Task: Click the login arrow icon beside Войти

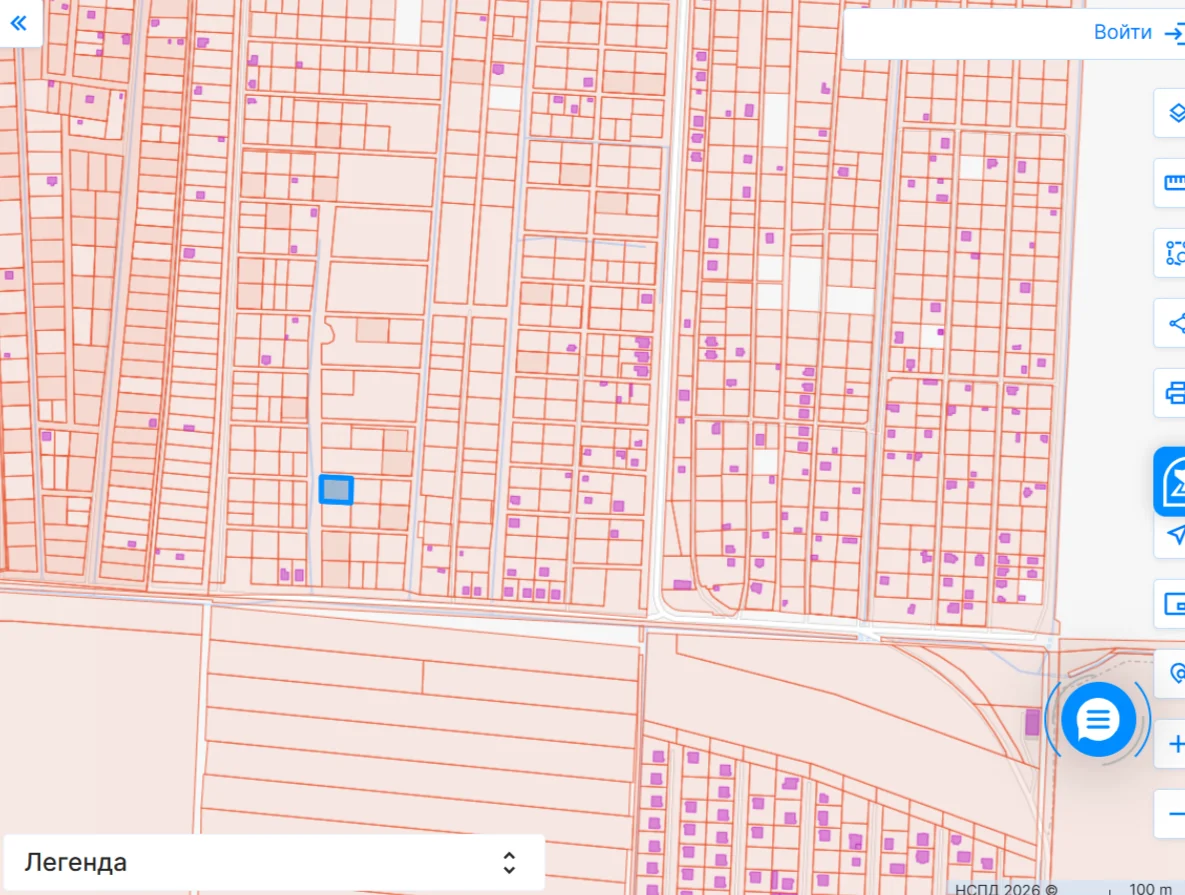Action: point(1174,33)
